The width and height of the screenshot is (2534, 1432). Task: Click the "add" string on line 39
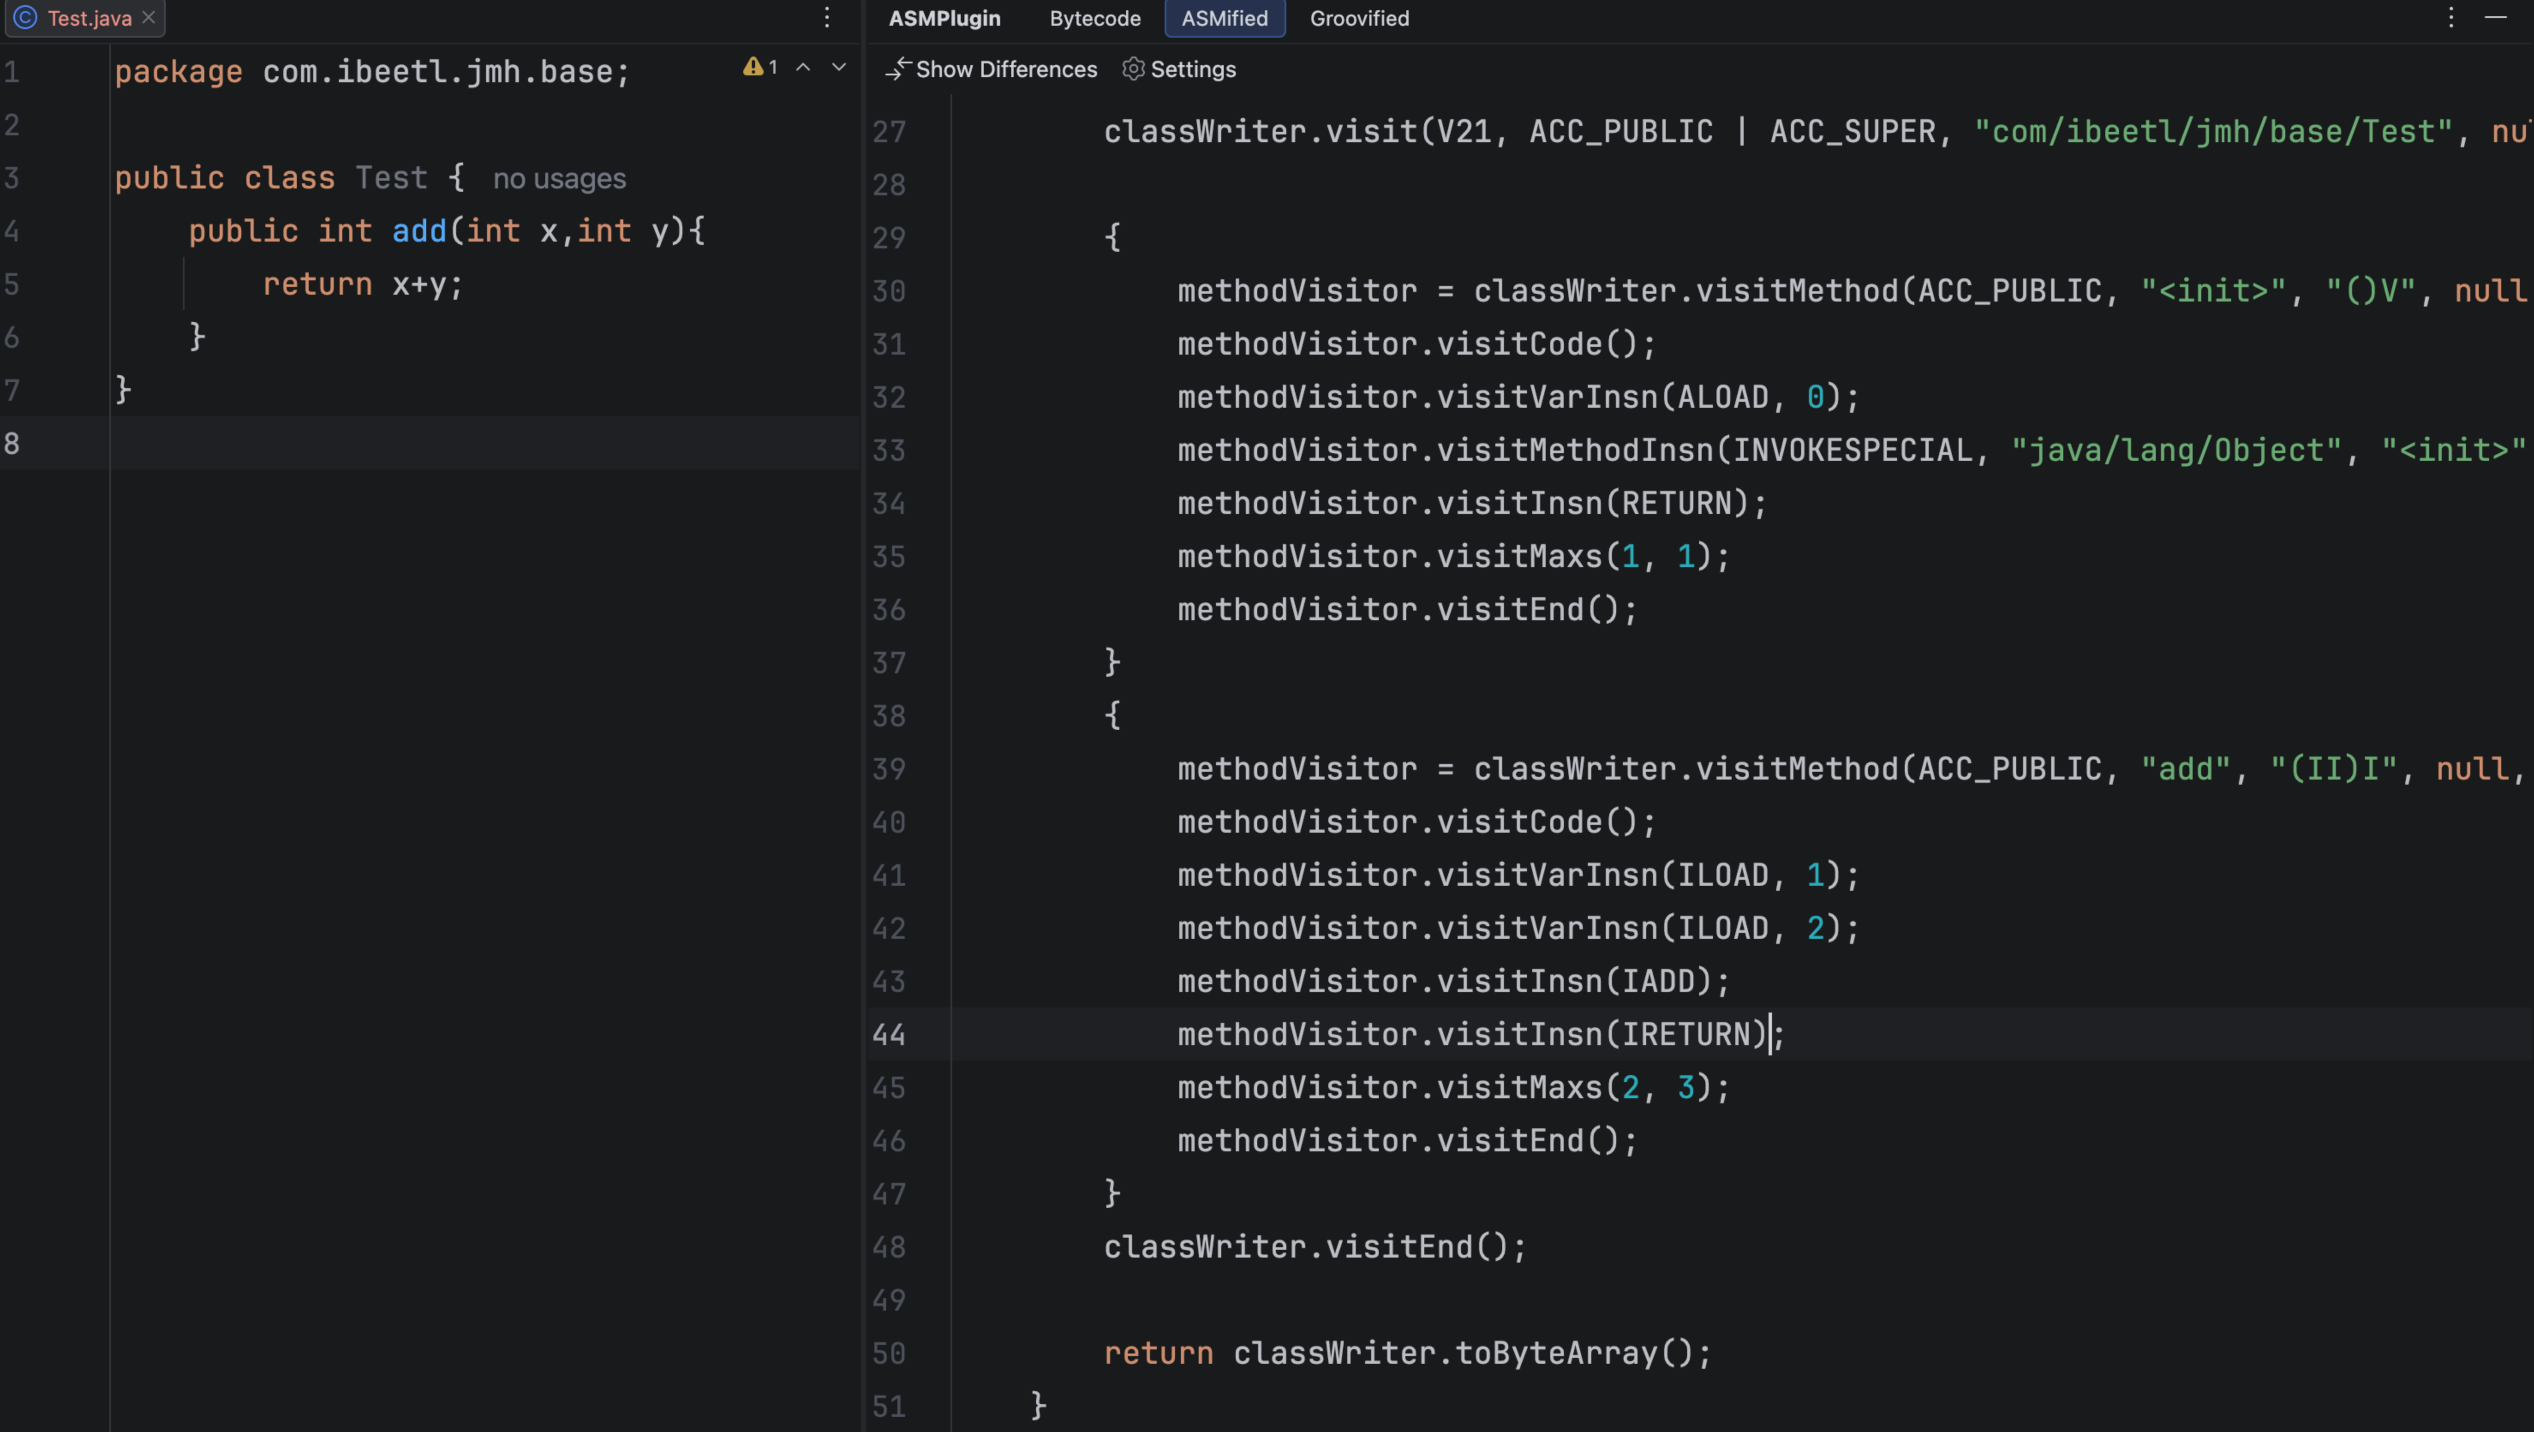(2185, 769)
